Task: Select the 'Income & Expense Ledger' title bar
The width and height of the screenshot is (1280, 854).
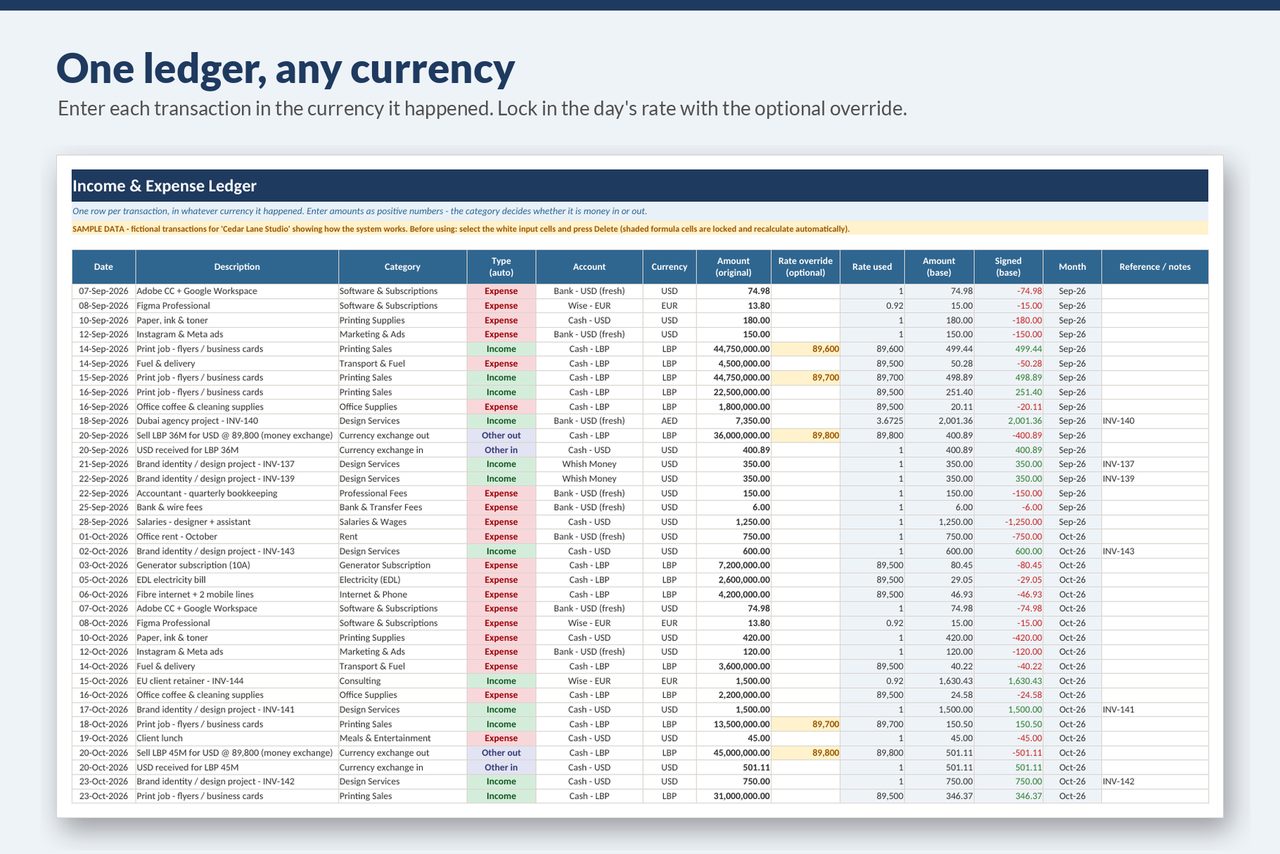Action: click(640, 186)
